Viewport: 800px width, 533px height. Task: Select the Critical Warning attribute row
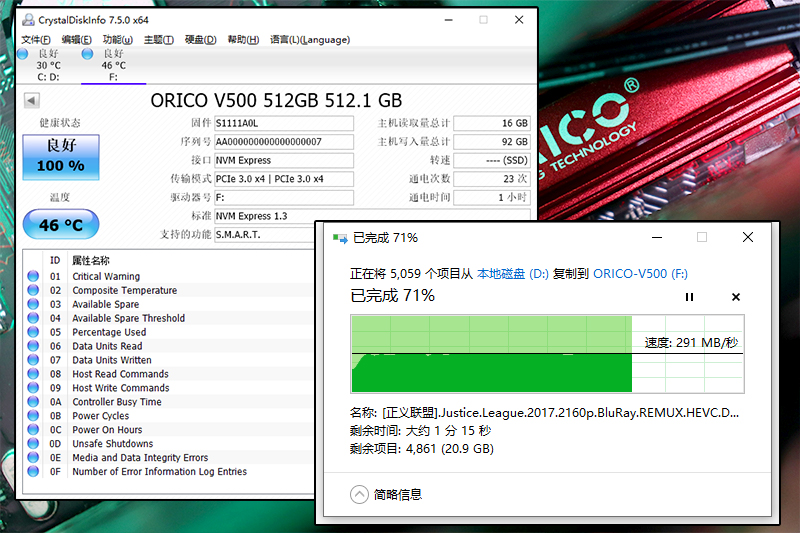[x=169, y=276]
